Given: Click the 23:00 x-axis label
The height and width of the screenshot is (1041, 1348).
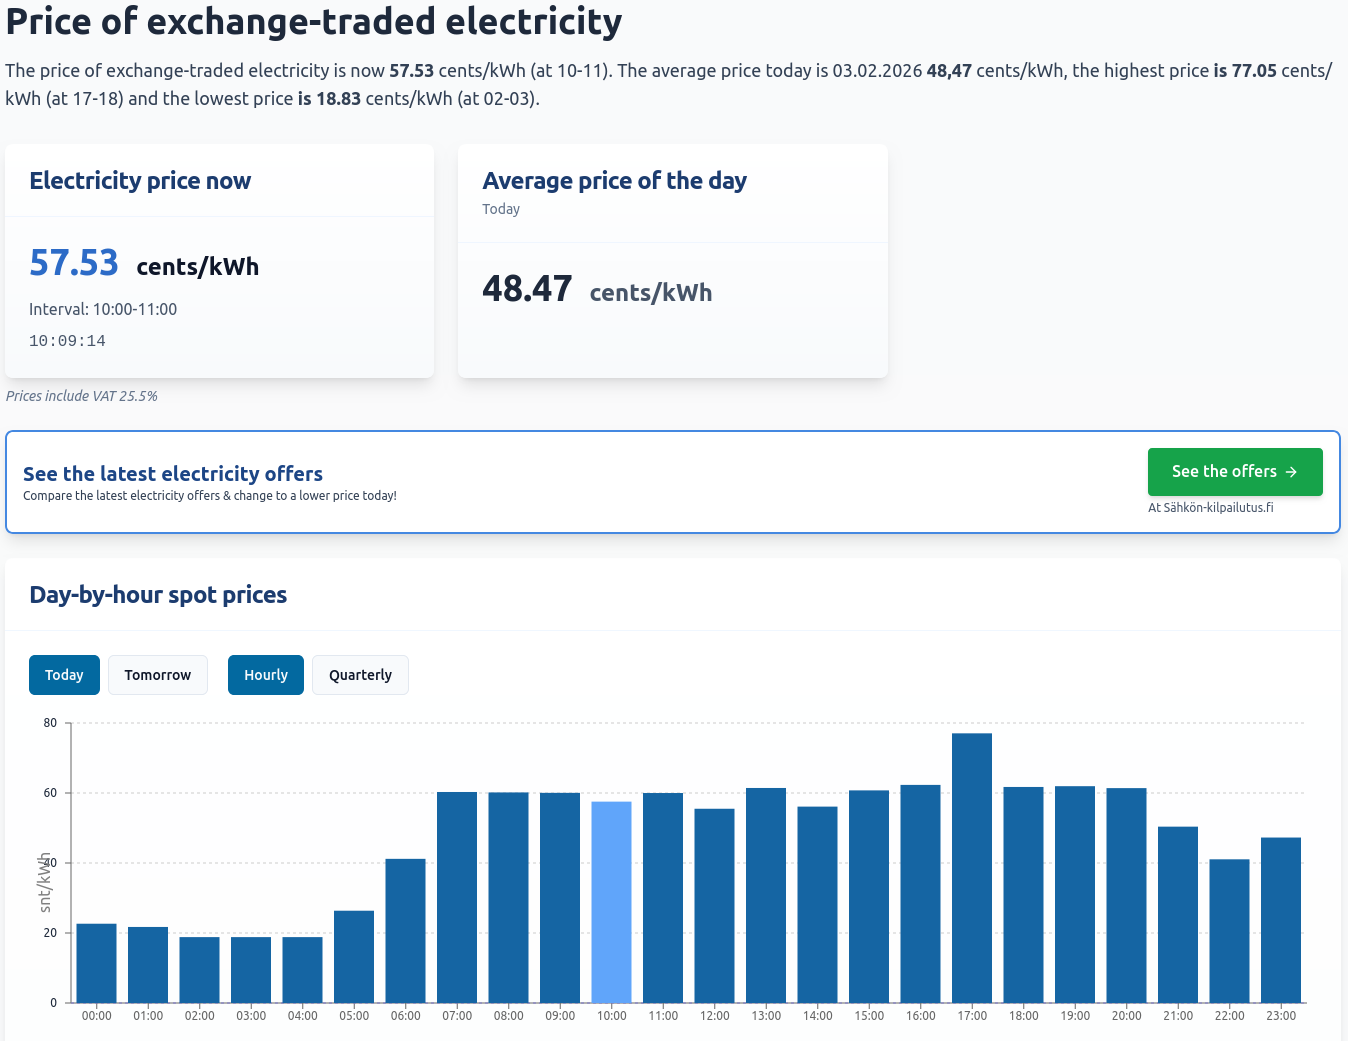Looking at the screenshot, I should 1281,1016.
